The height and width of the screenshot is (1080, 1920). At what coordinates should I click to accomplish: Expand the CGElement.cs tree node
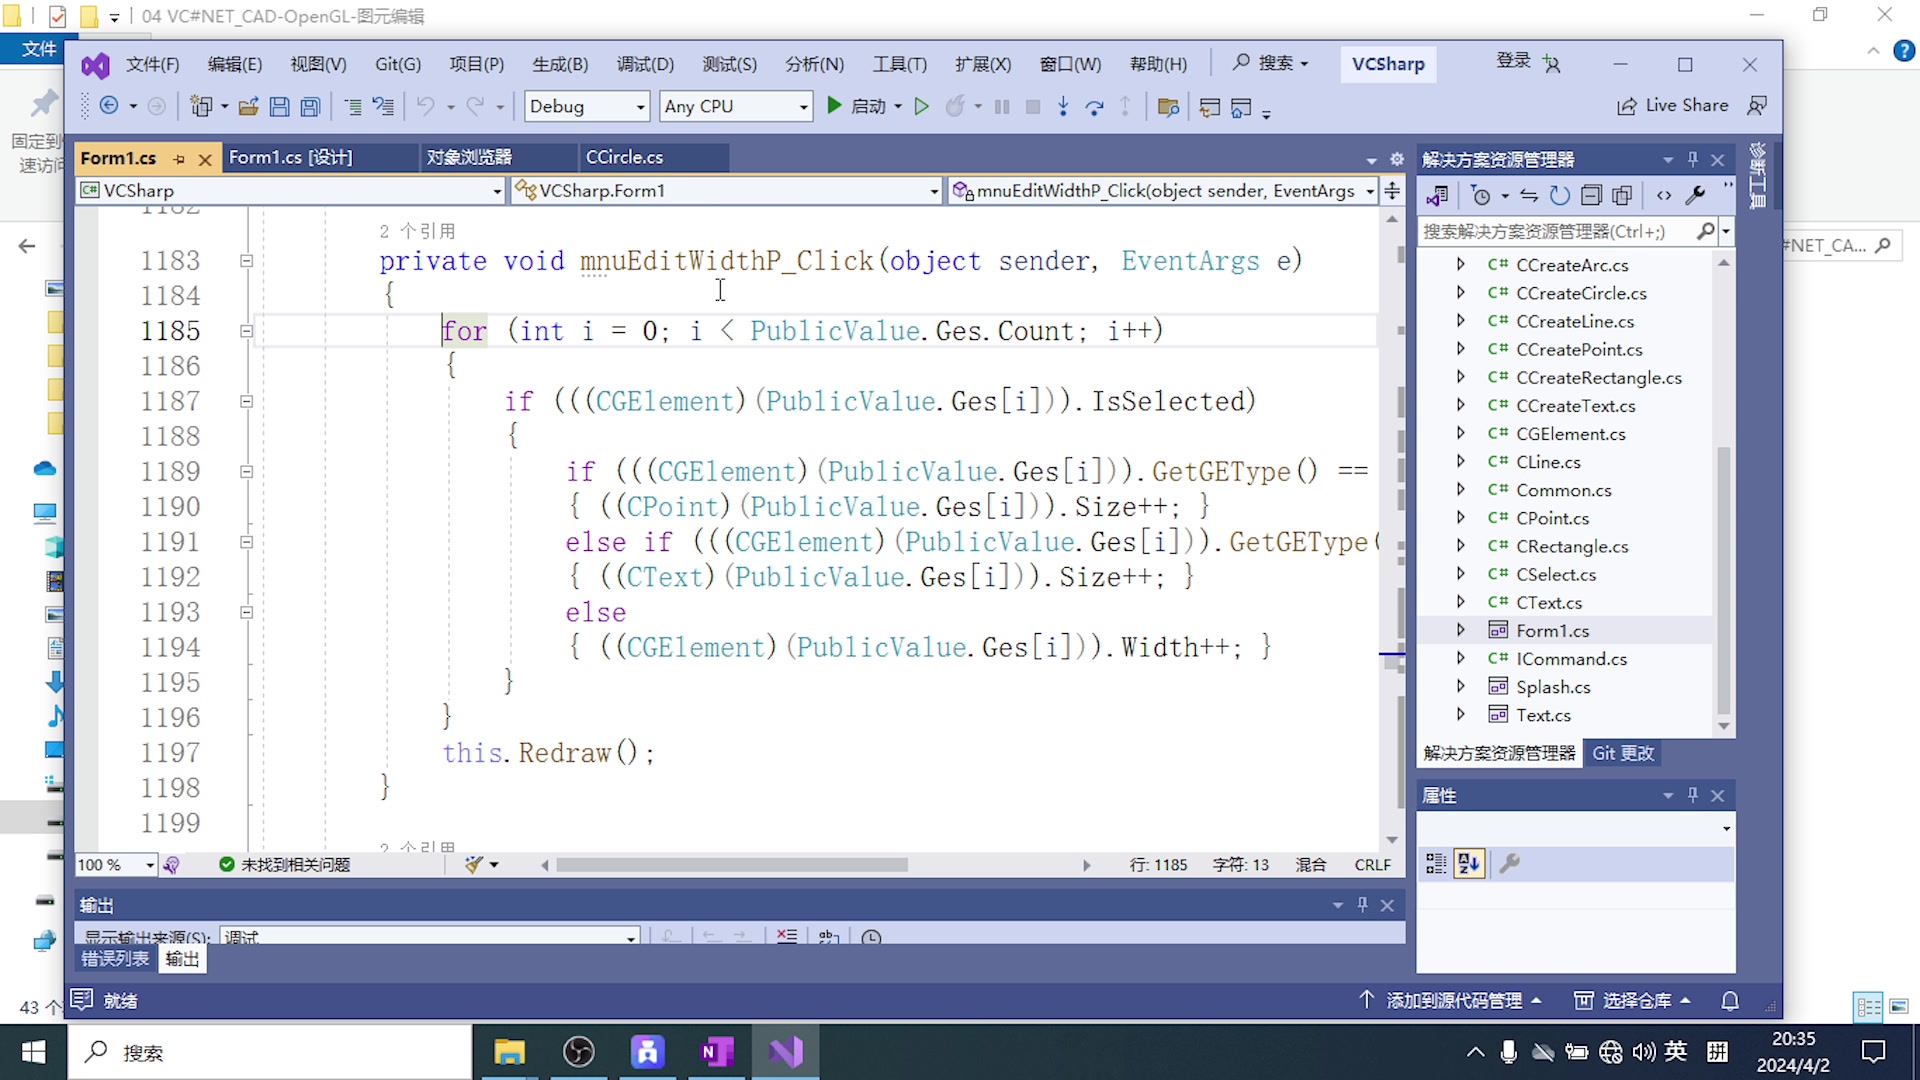(1459, 433)
